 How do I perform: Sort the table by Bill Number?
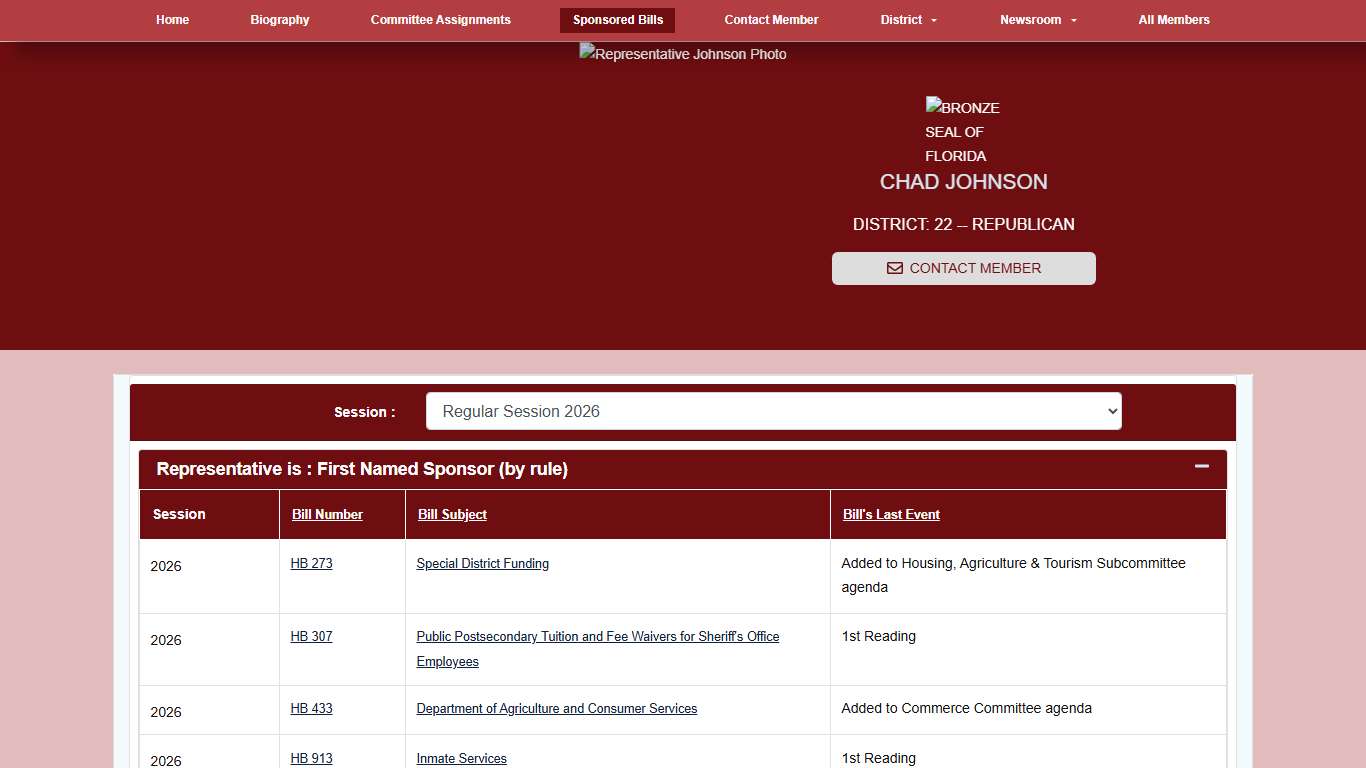327,514
